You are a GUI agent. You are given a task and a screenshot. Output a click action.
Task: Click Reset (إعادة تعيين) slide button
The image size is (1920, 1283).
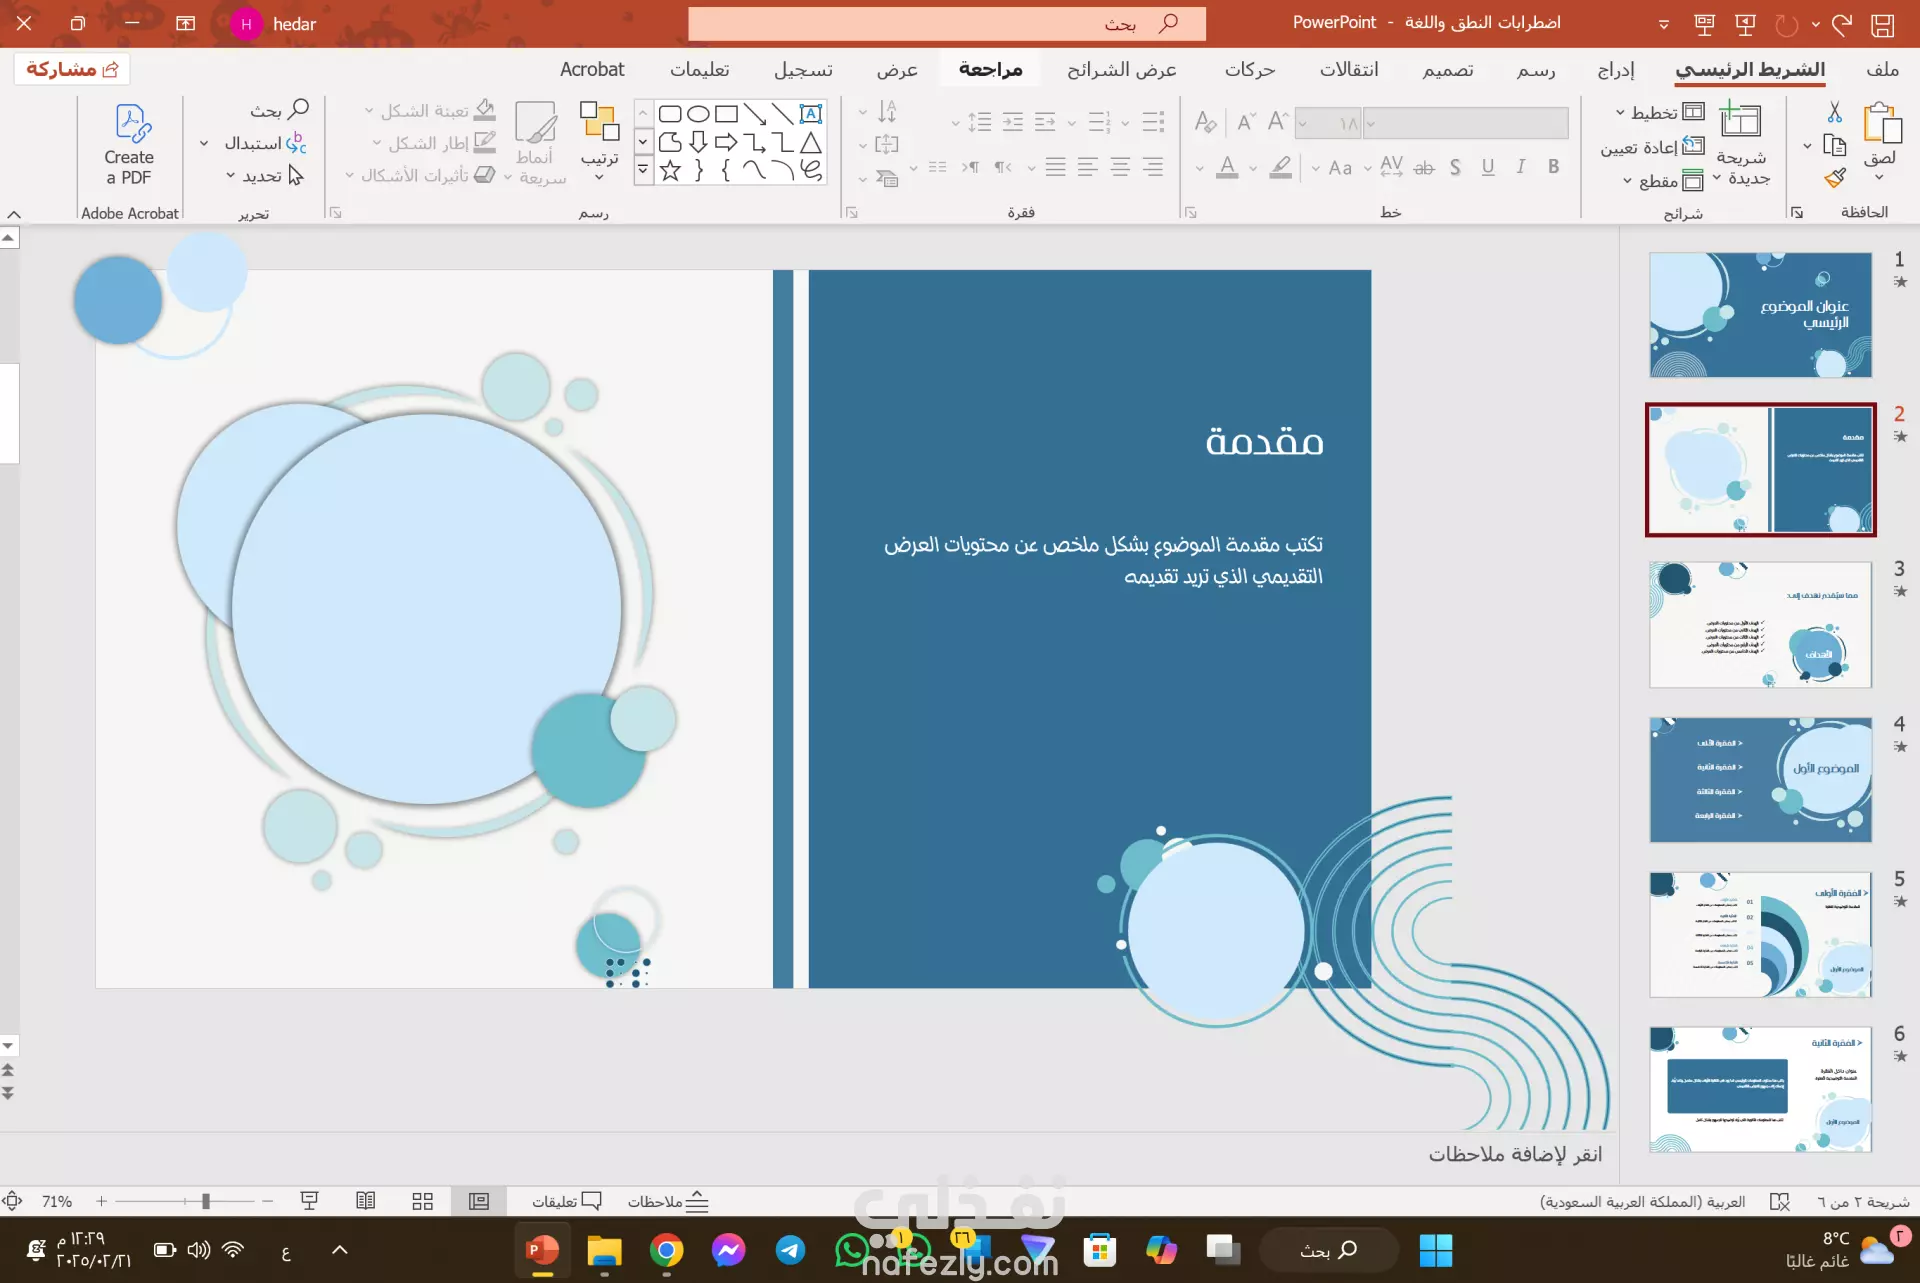pos(1652,147)
